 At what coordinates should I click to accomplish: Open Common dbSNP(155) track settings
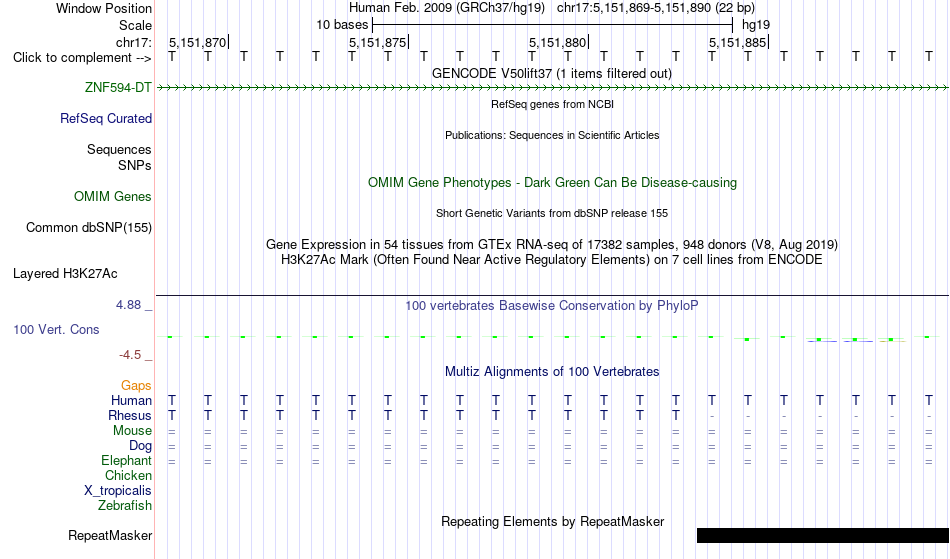89,228
